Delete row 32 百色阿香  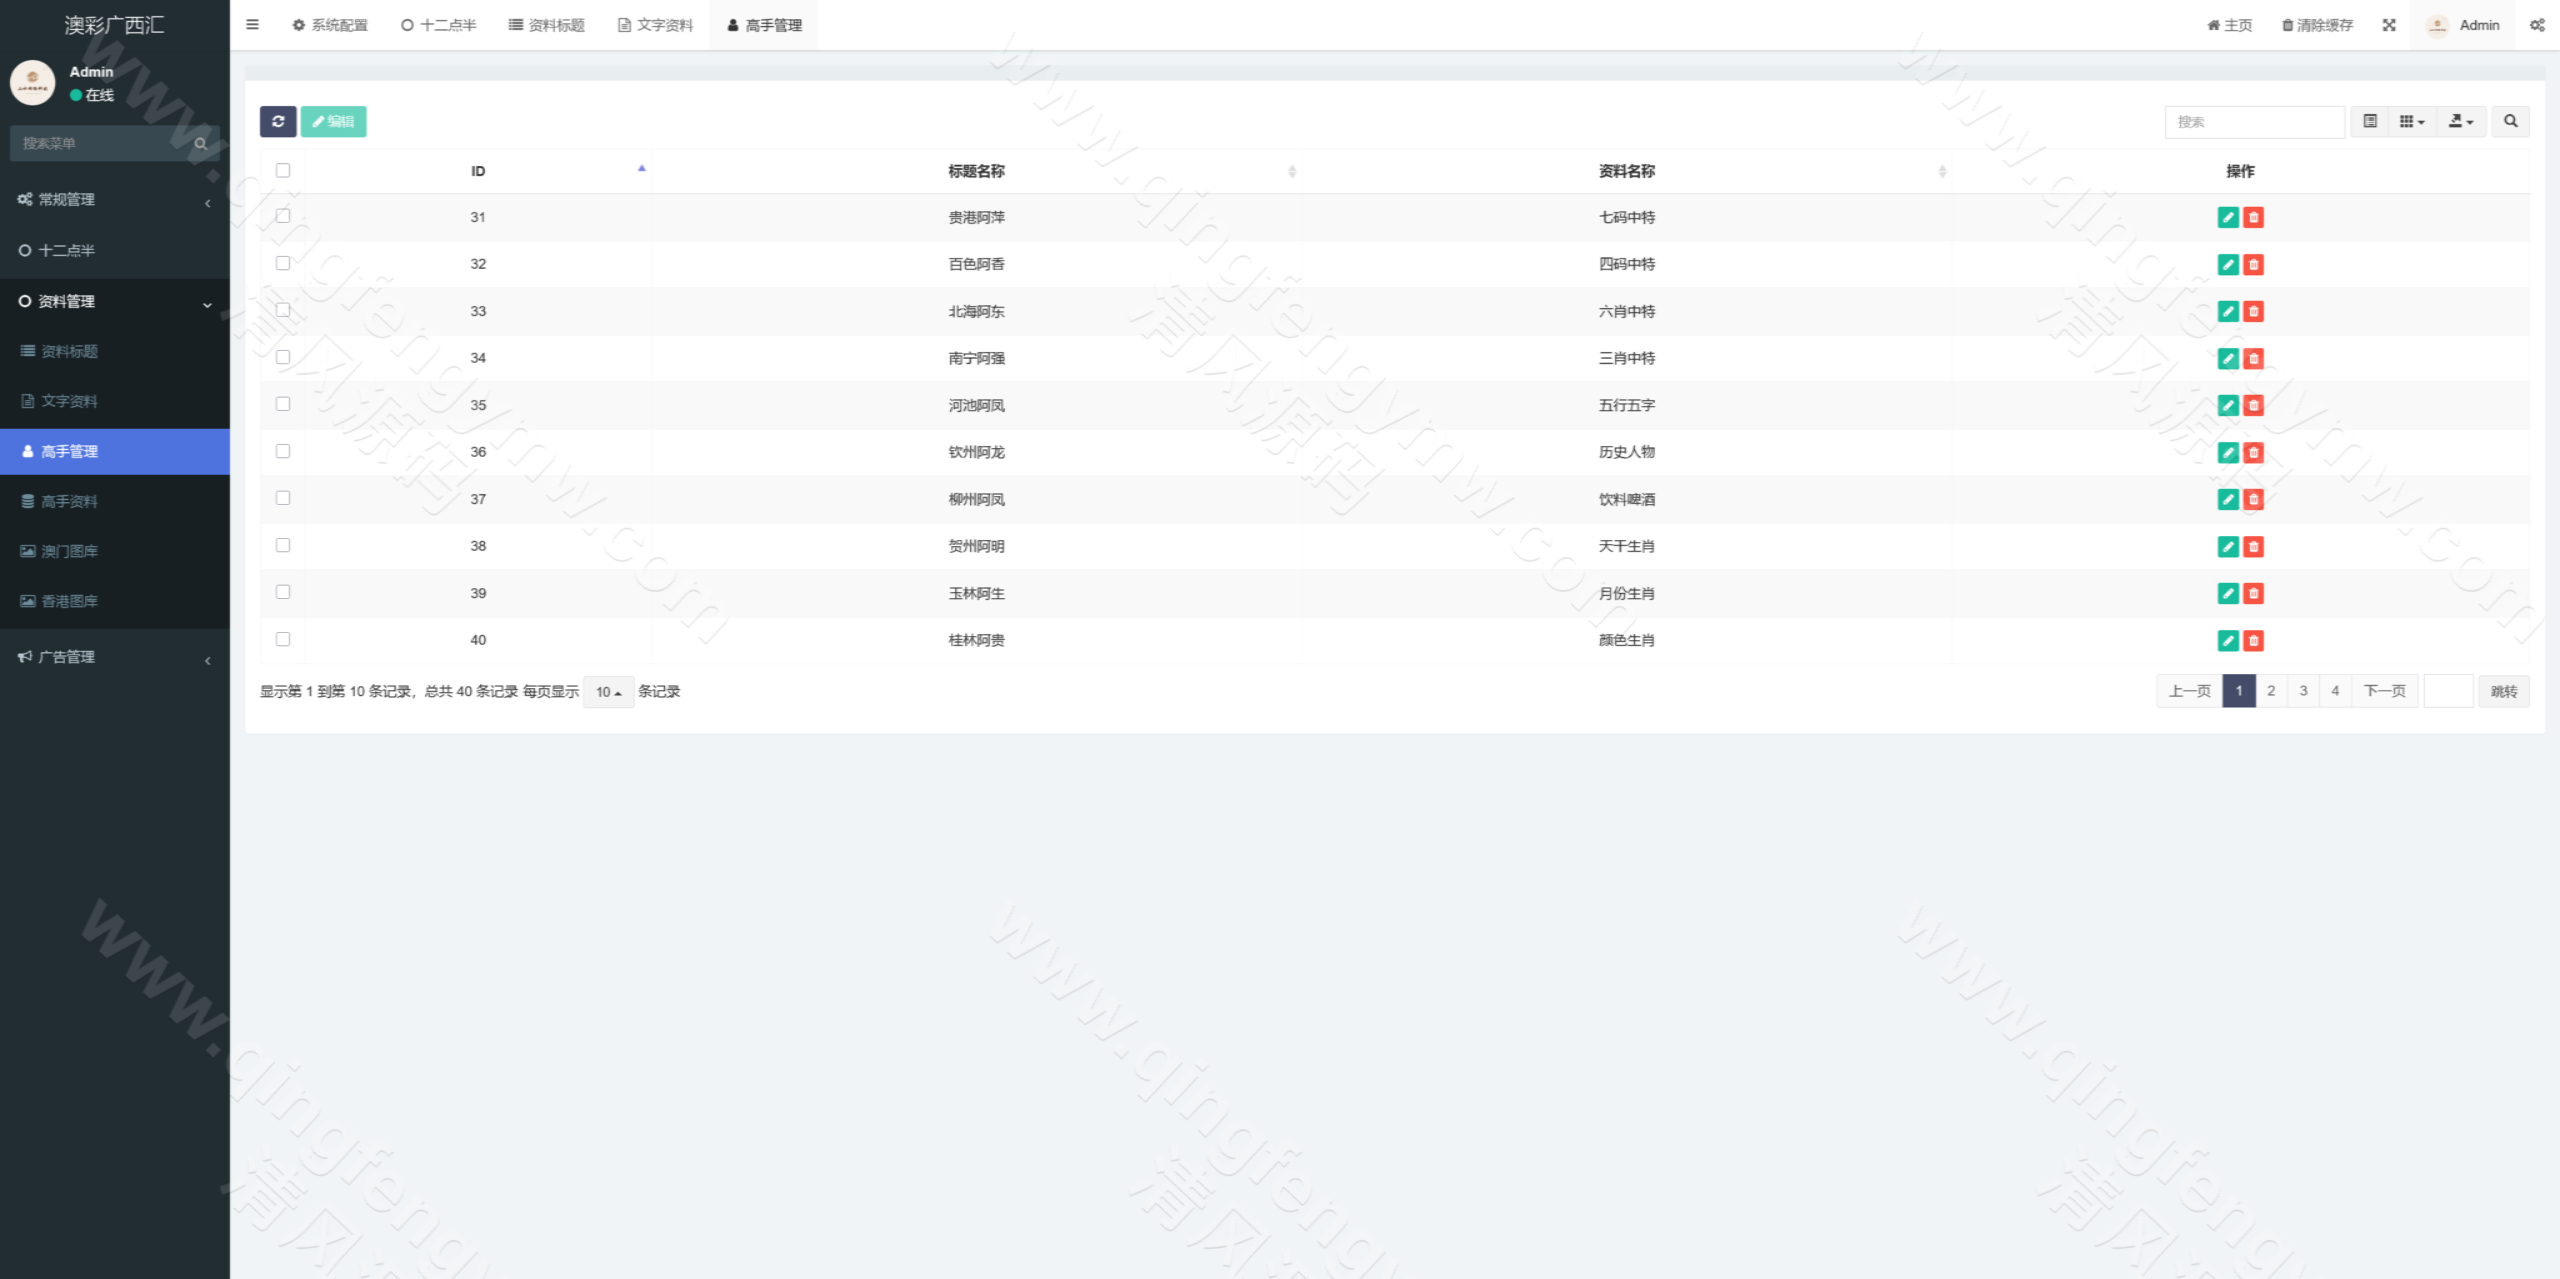2253,264
